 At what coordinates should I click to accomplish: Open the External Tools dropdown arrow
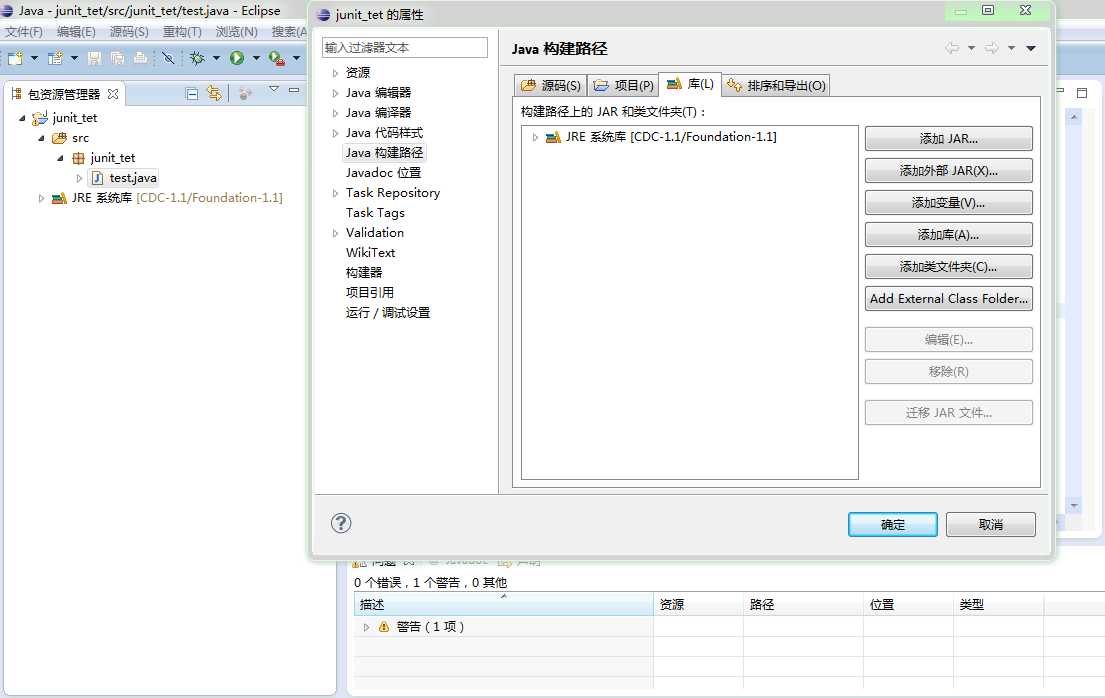(296, 58)
